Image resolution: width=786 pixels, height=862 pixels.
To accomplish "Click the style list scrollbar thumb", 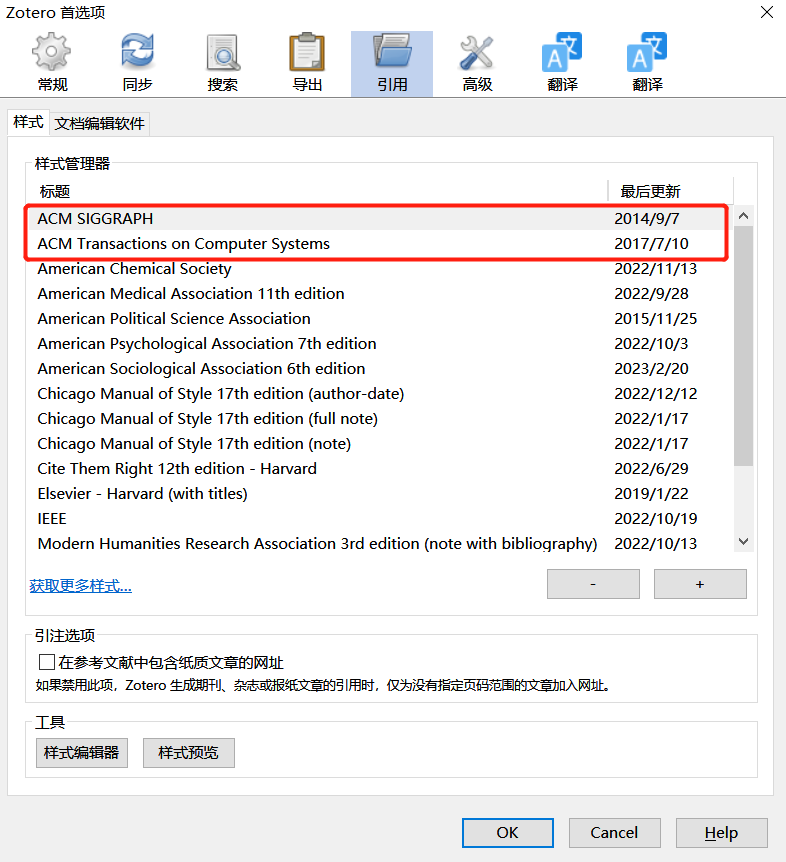I will pos(744,346).
